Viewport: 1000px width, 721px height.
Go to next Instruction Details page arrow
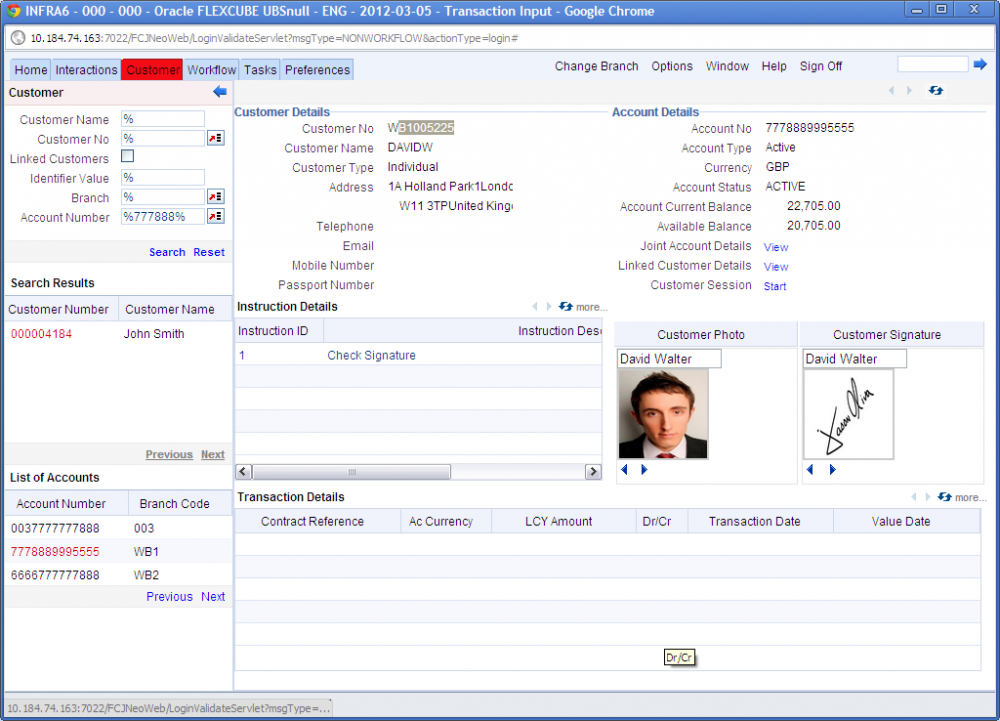coord(548,307)
